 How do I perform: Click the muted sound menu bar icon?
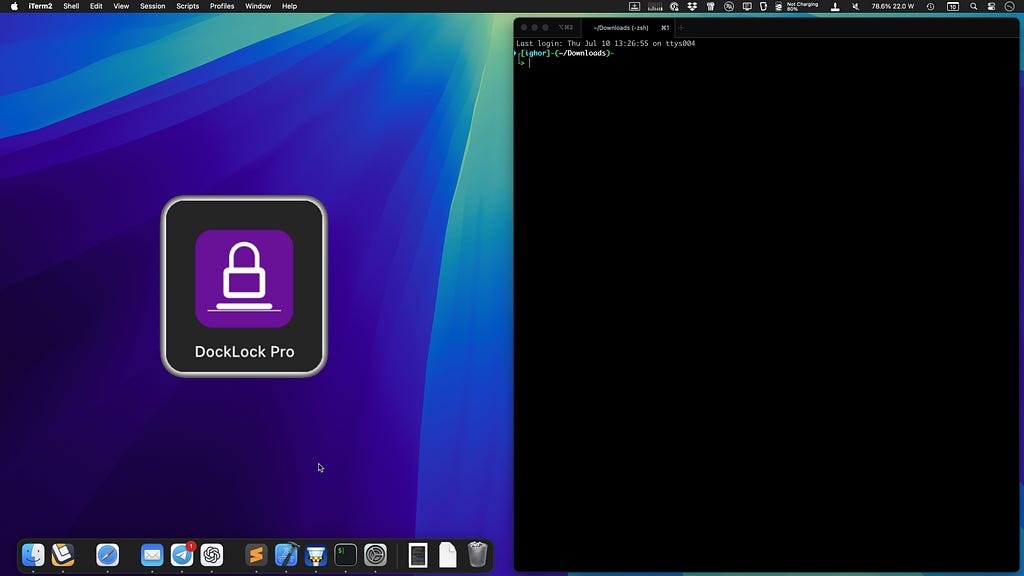(x=856, y=7)
